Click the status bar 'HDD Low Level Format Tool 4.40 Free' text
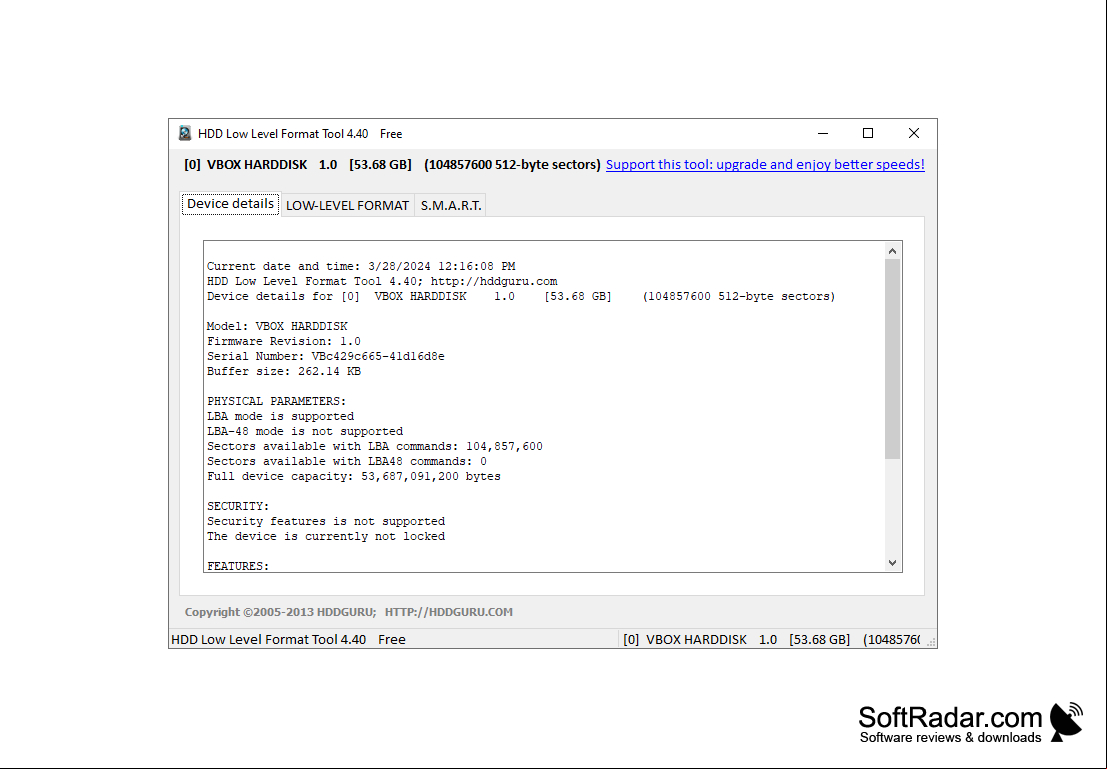 [x=289, y=640]
